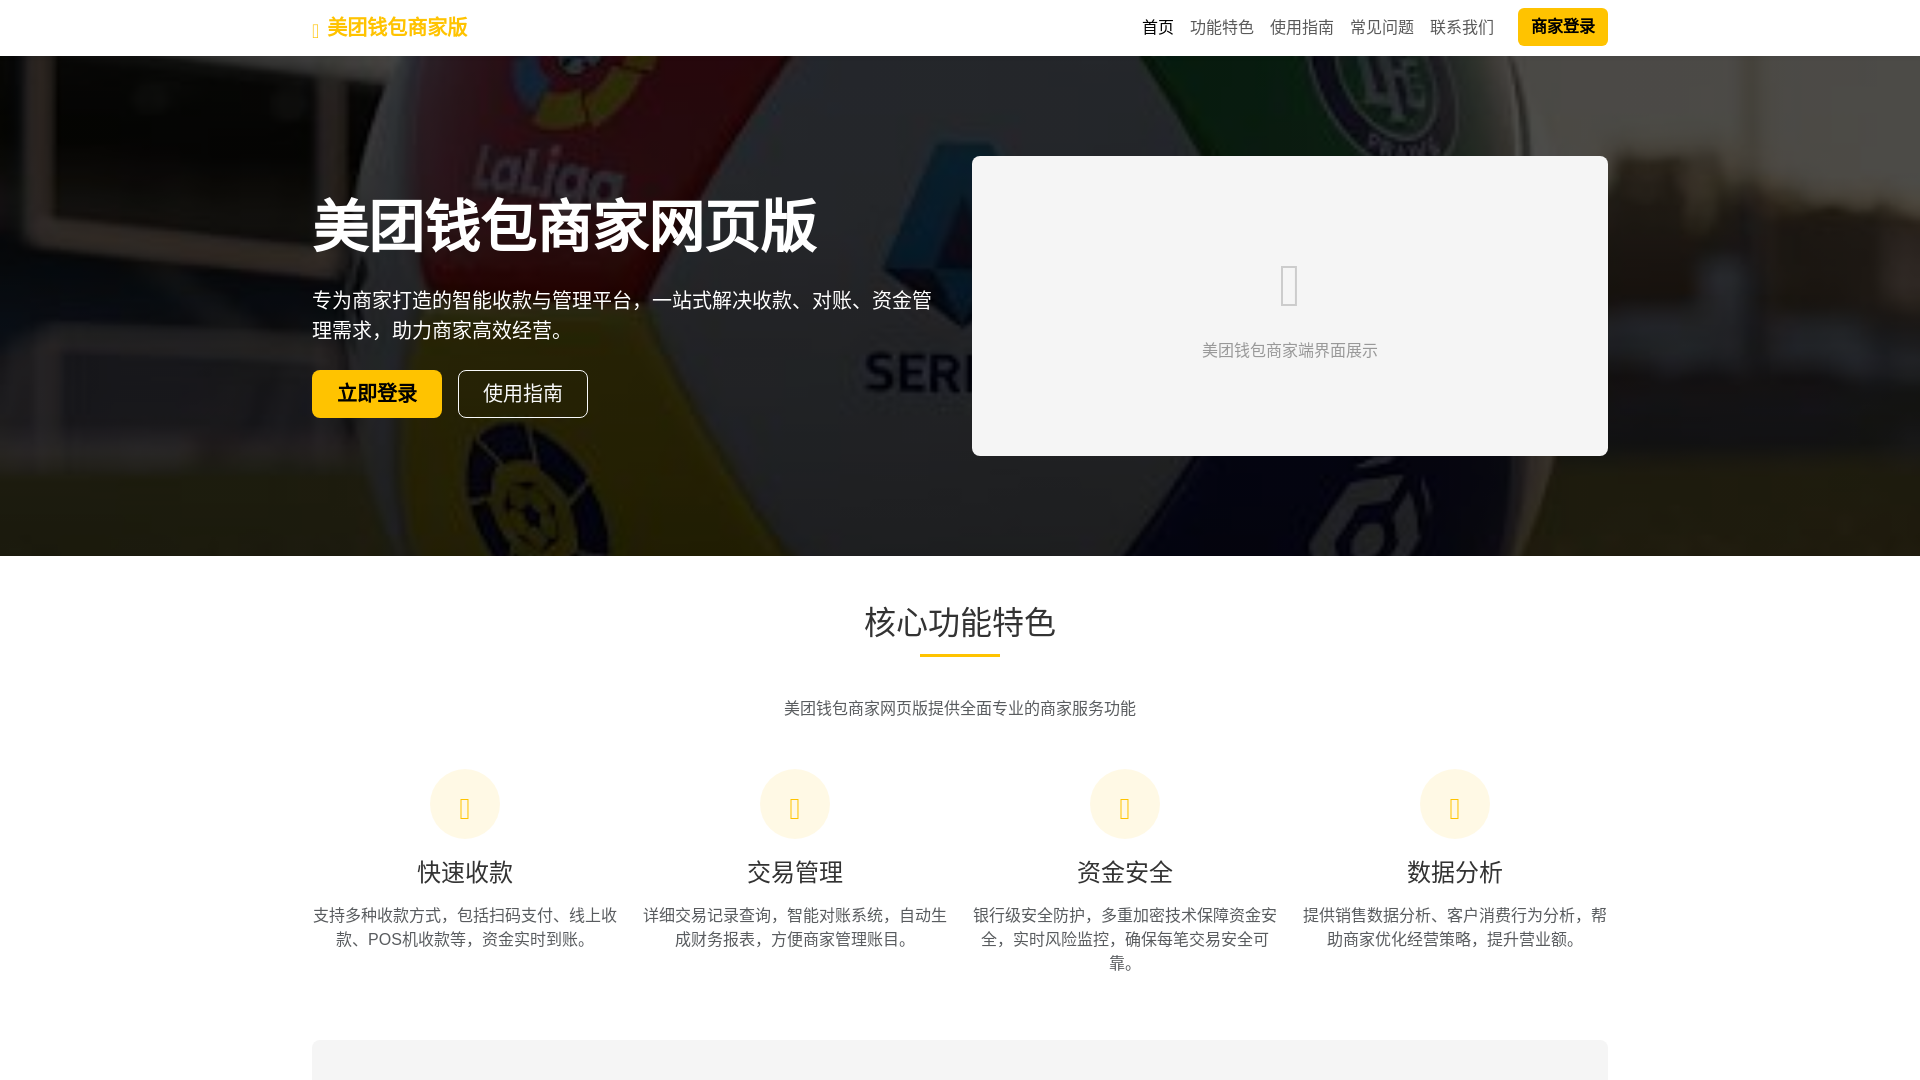The height and width of the screenshot is (1080, 1920).
Task: Click the 资金安全 heading
Action: (1125, 872)
